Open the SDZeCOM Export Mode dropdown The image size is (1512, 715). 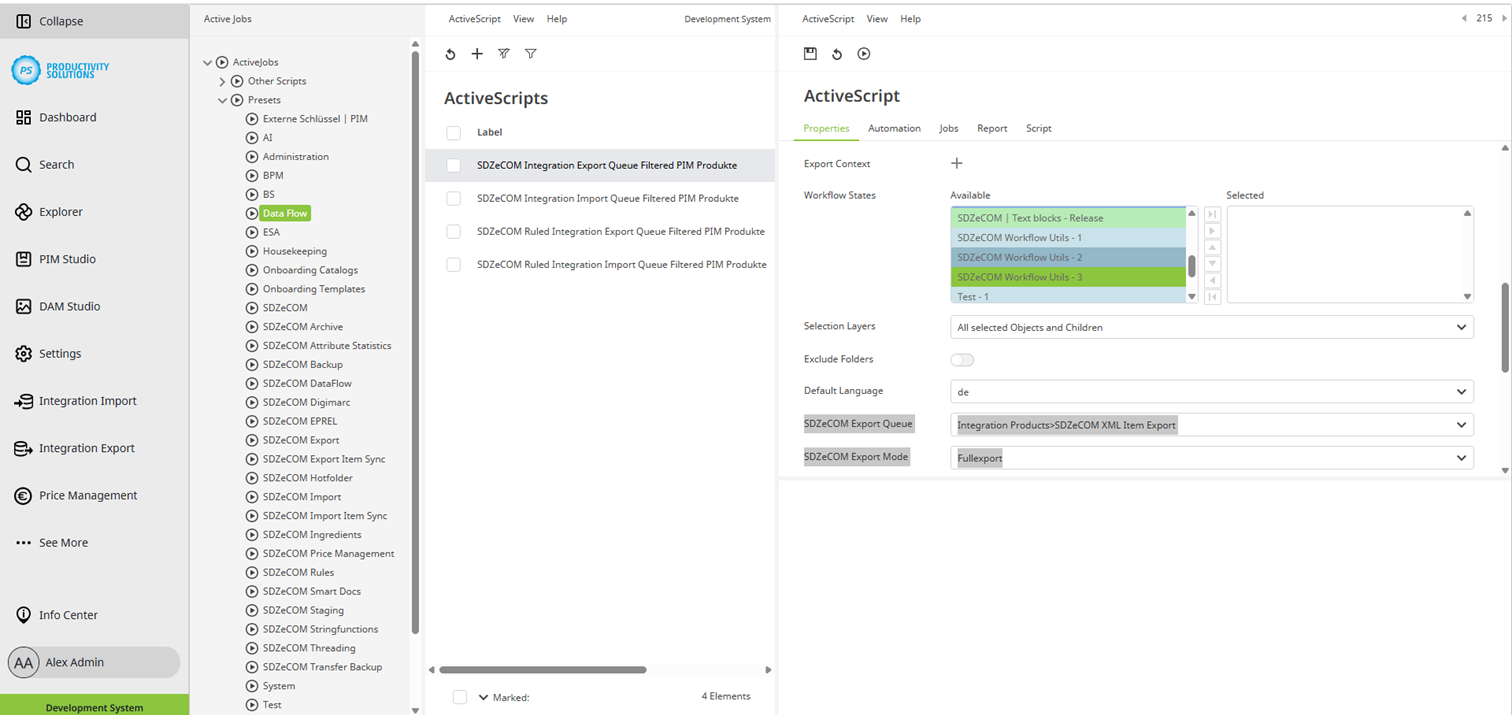(x=1211, y=456)
